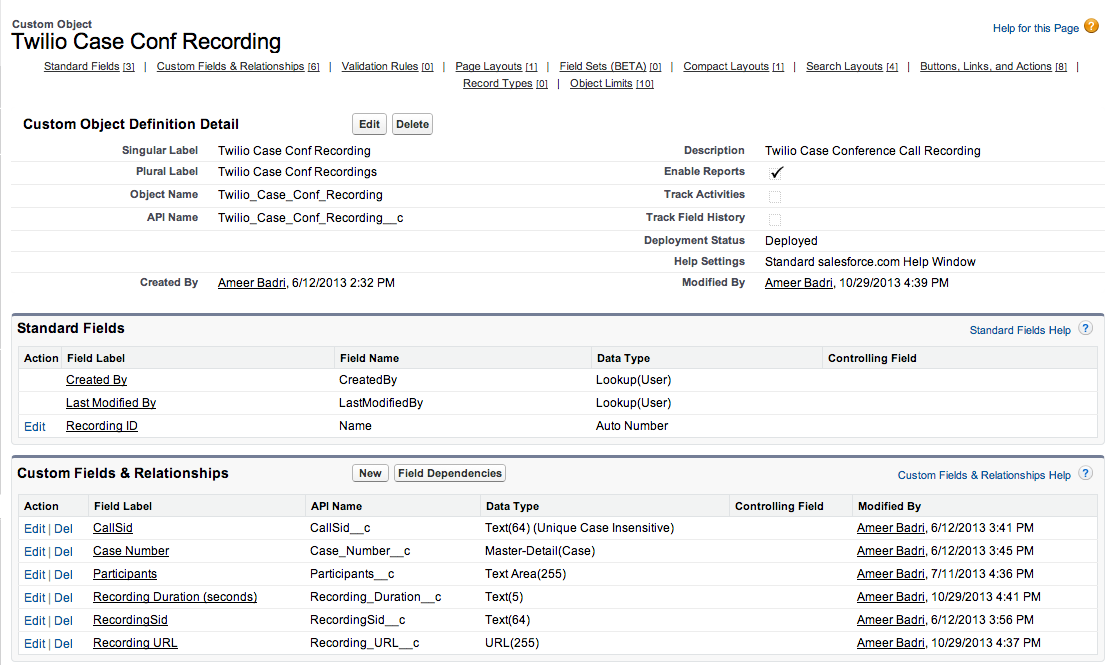
Task: Go to Buttons, Links, and Actions link
Action: [x=993, y=66]
